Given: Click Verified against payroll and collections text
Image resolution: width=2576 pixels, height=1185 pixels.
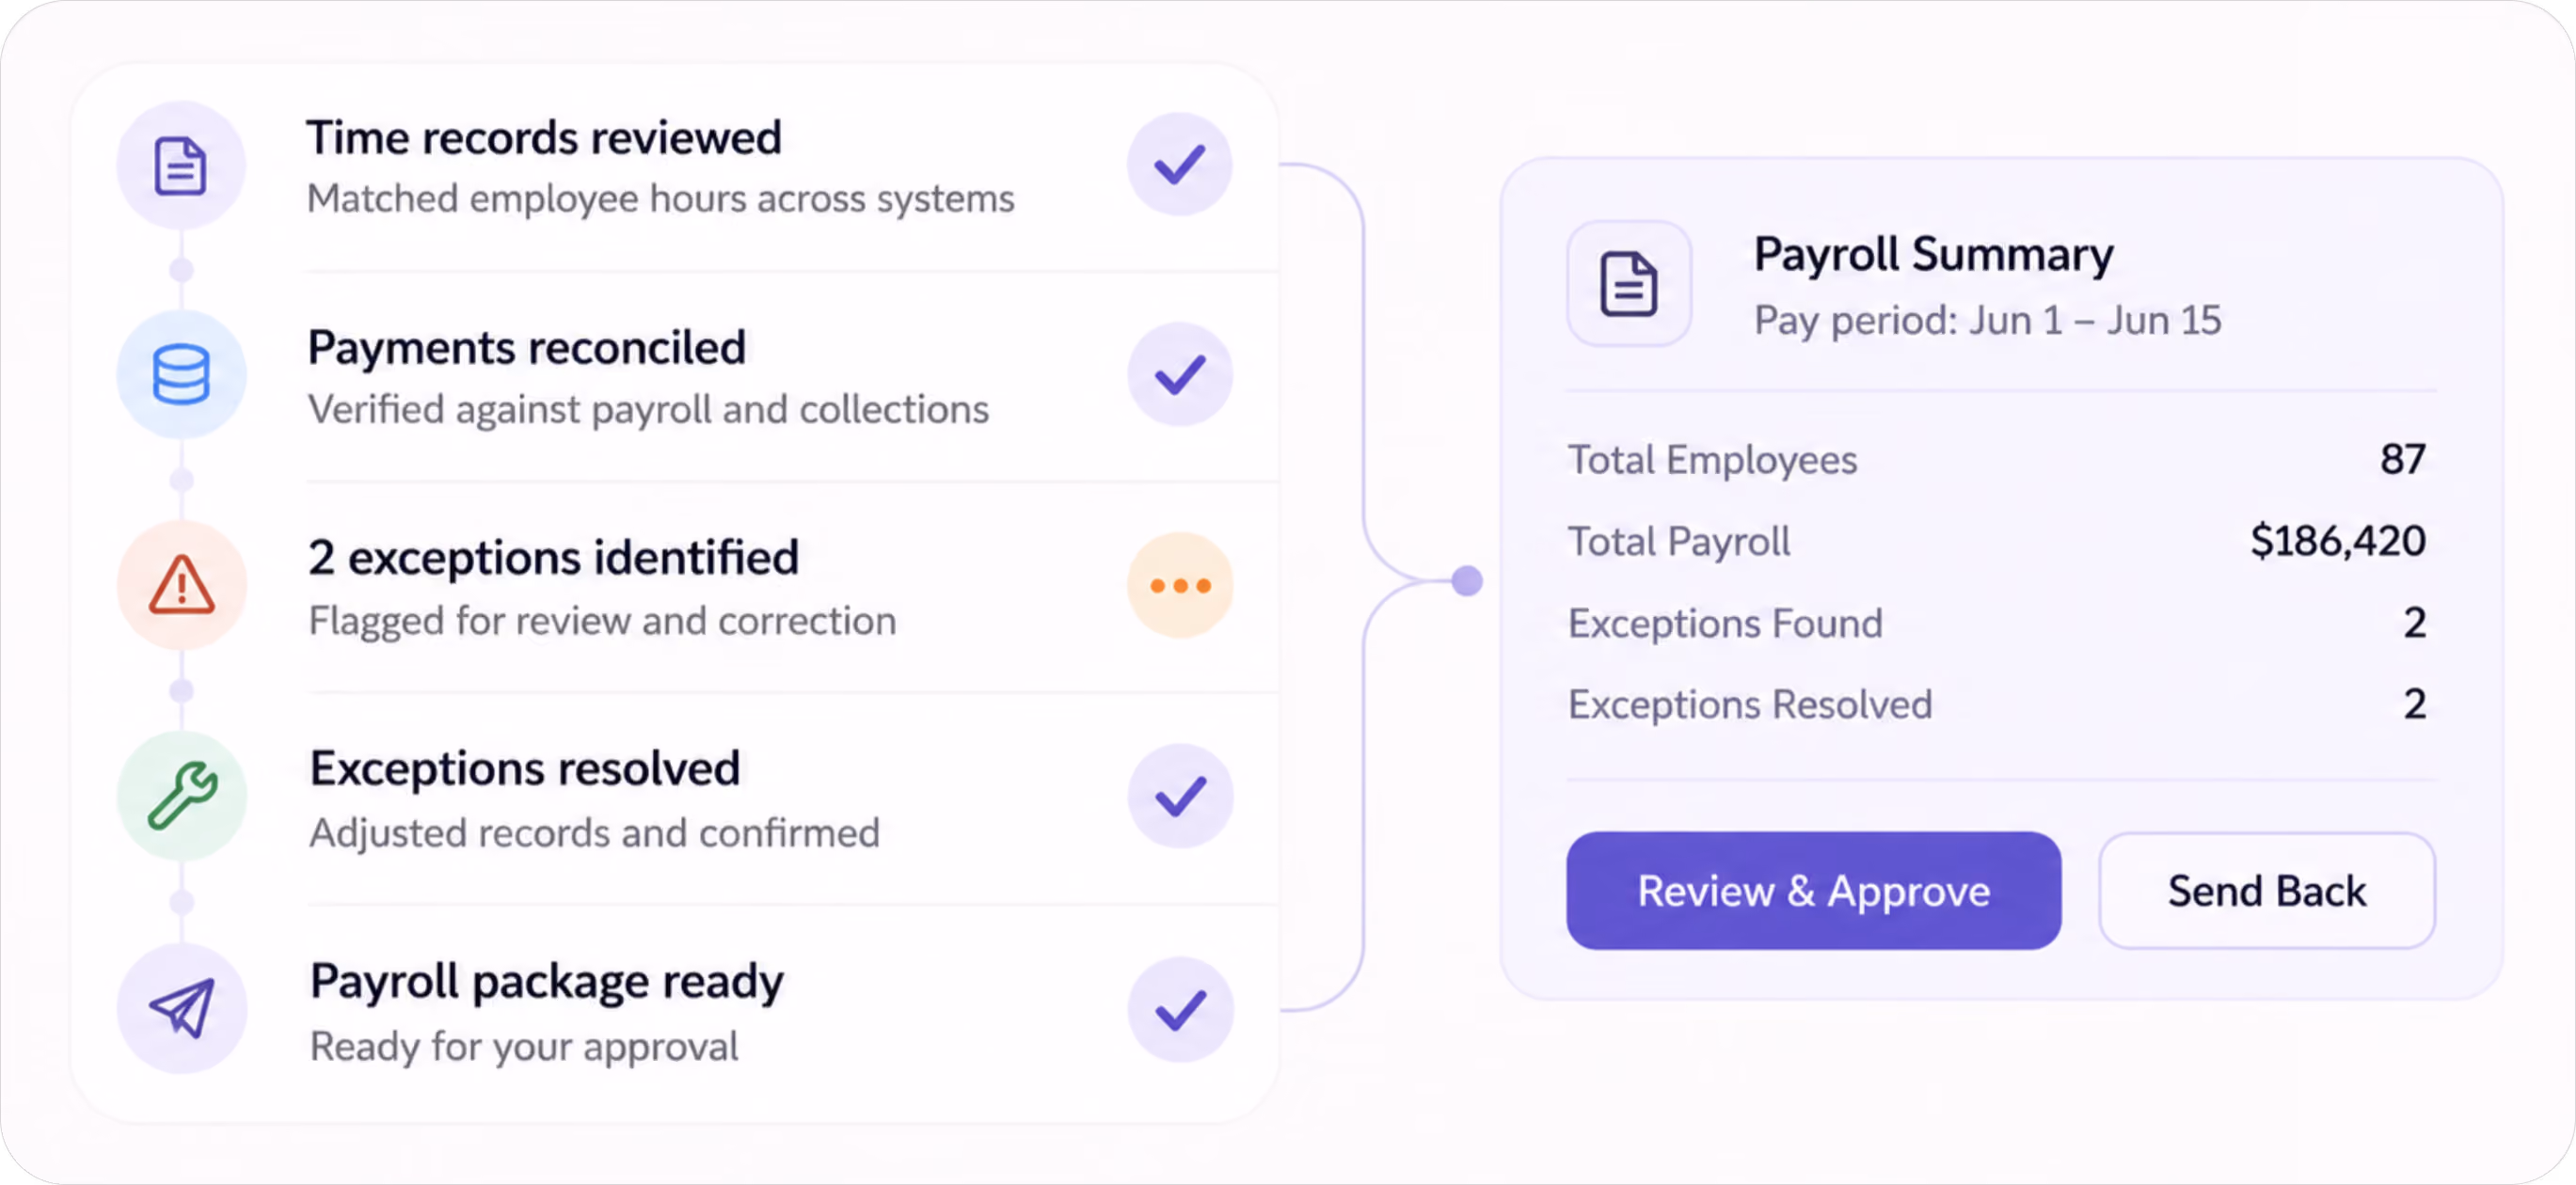Looking at the screenshot, I should tap(649, 410).
